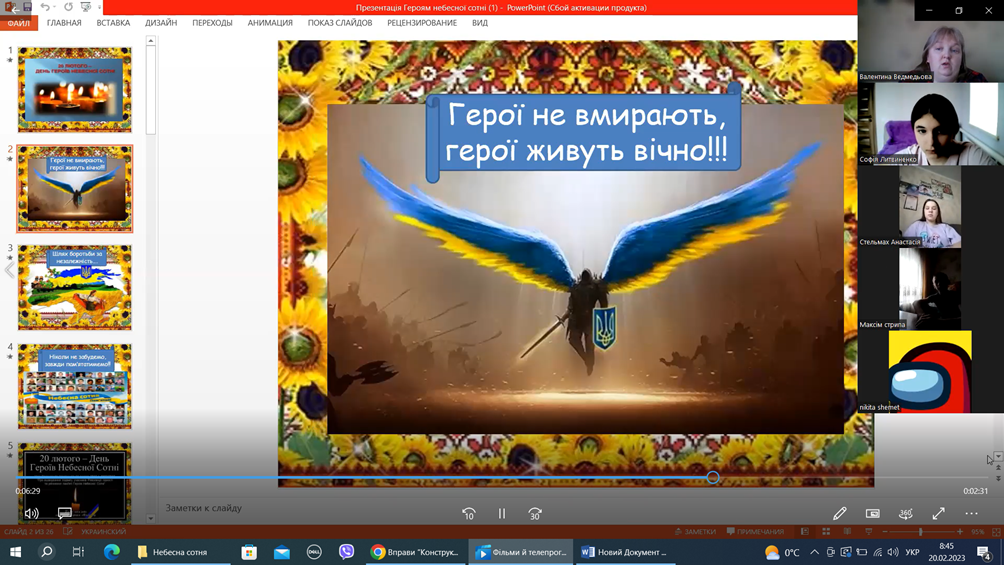Go to the ПЕРЕХОДЫ ribbon tab
1004x565 pixels.
click(x=212, y=23)
